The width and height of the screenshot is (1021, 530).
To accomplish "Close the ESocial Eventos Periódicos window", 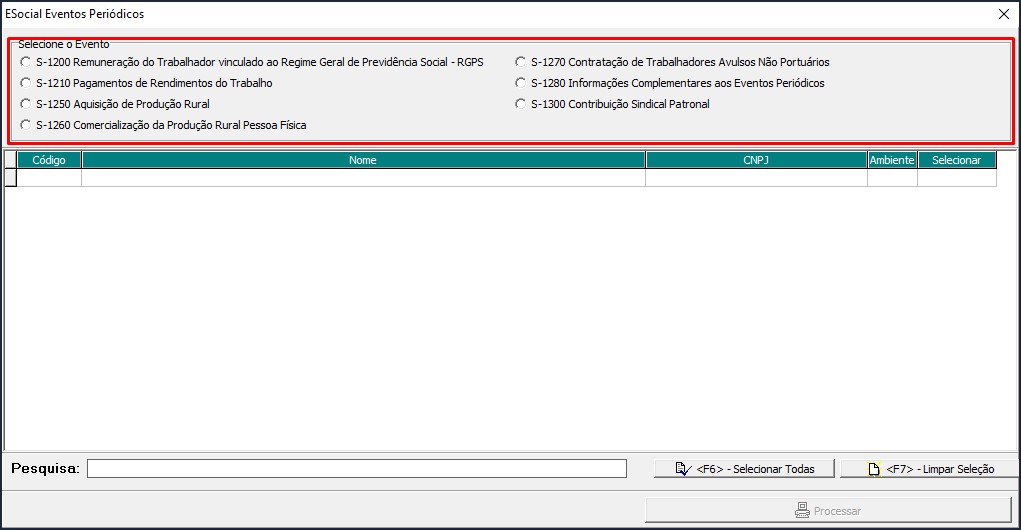I will coord(1004,14).
